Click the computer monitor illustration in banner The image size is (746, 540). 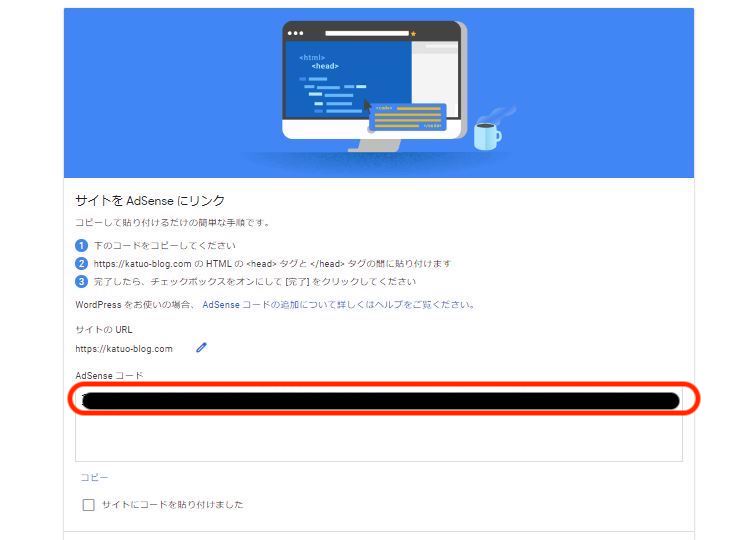373,86
